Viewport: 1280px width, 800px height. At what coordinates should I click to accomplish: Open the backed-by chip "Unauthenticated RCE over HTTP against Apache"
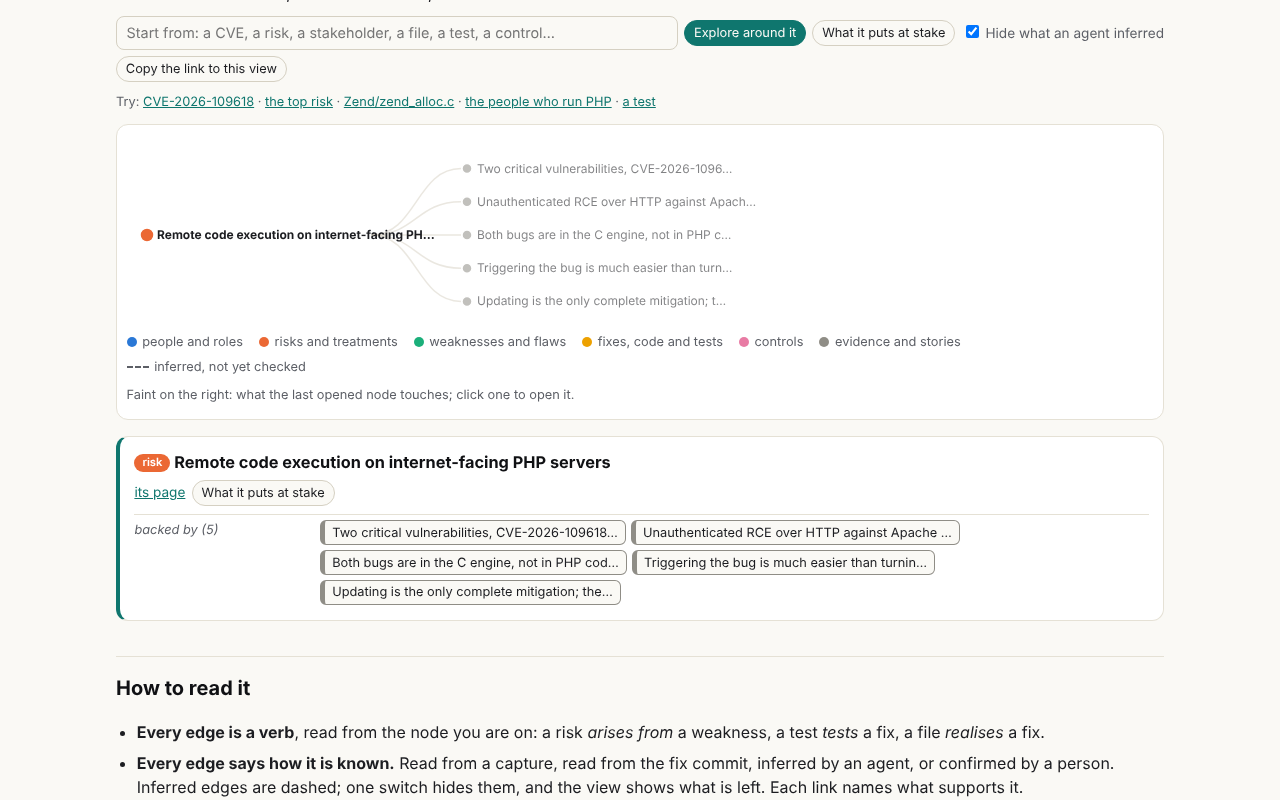coord(796,533)
